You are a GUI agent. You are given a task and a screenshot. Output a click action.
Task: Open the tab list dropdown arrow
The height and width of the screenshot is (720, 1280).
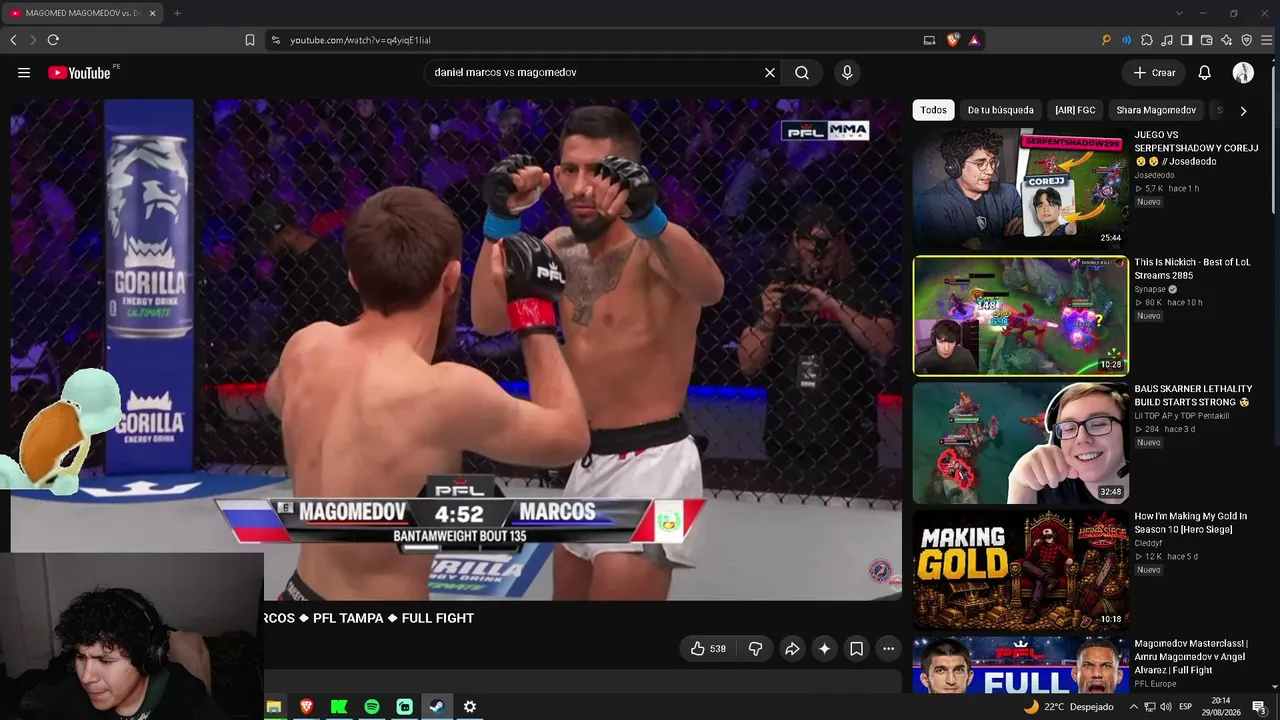tap(1179, 13)
